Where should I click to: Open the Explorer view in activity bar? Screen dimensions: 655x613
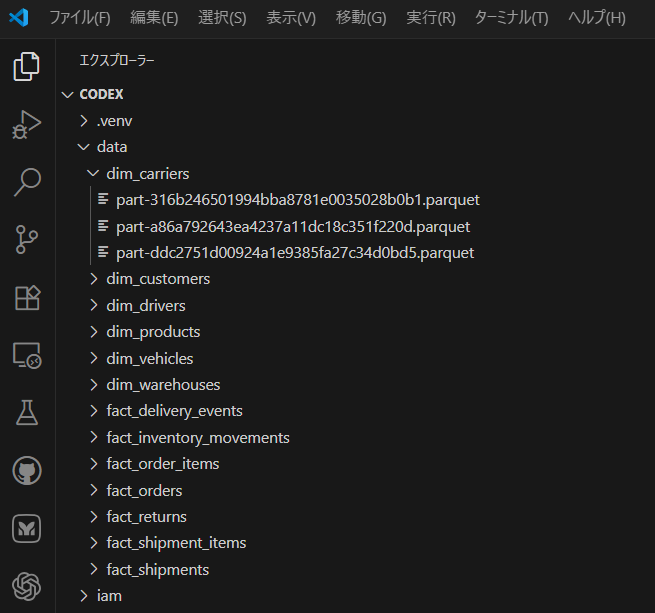27,66
